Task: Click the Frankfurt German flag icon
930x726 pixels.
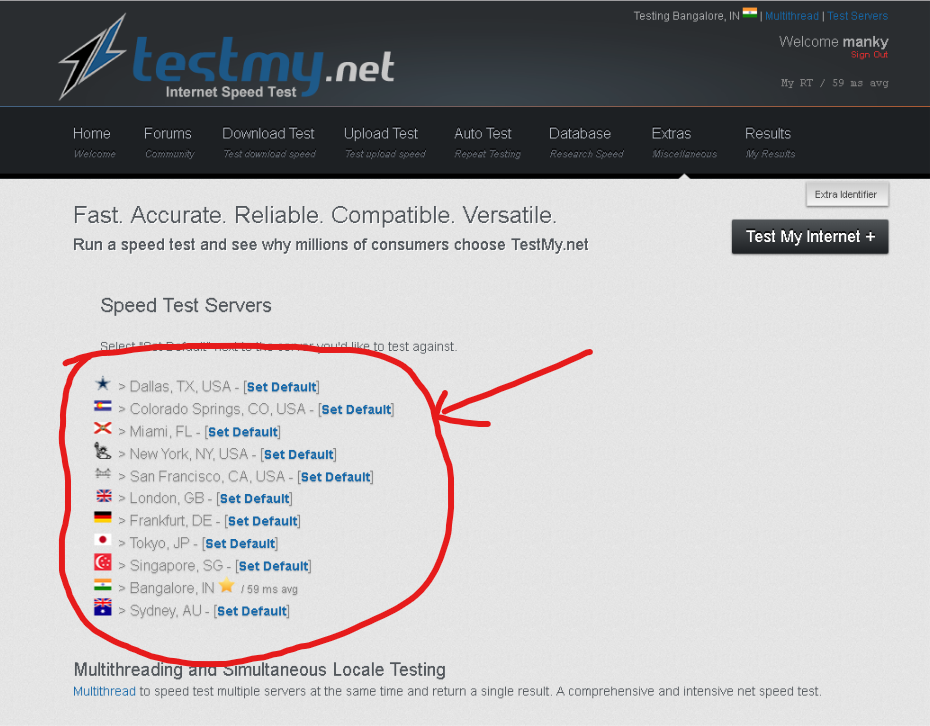Action: (102, 518)
